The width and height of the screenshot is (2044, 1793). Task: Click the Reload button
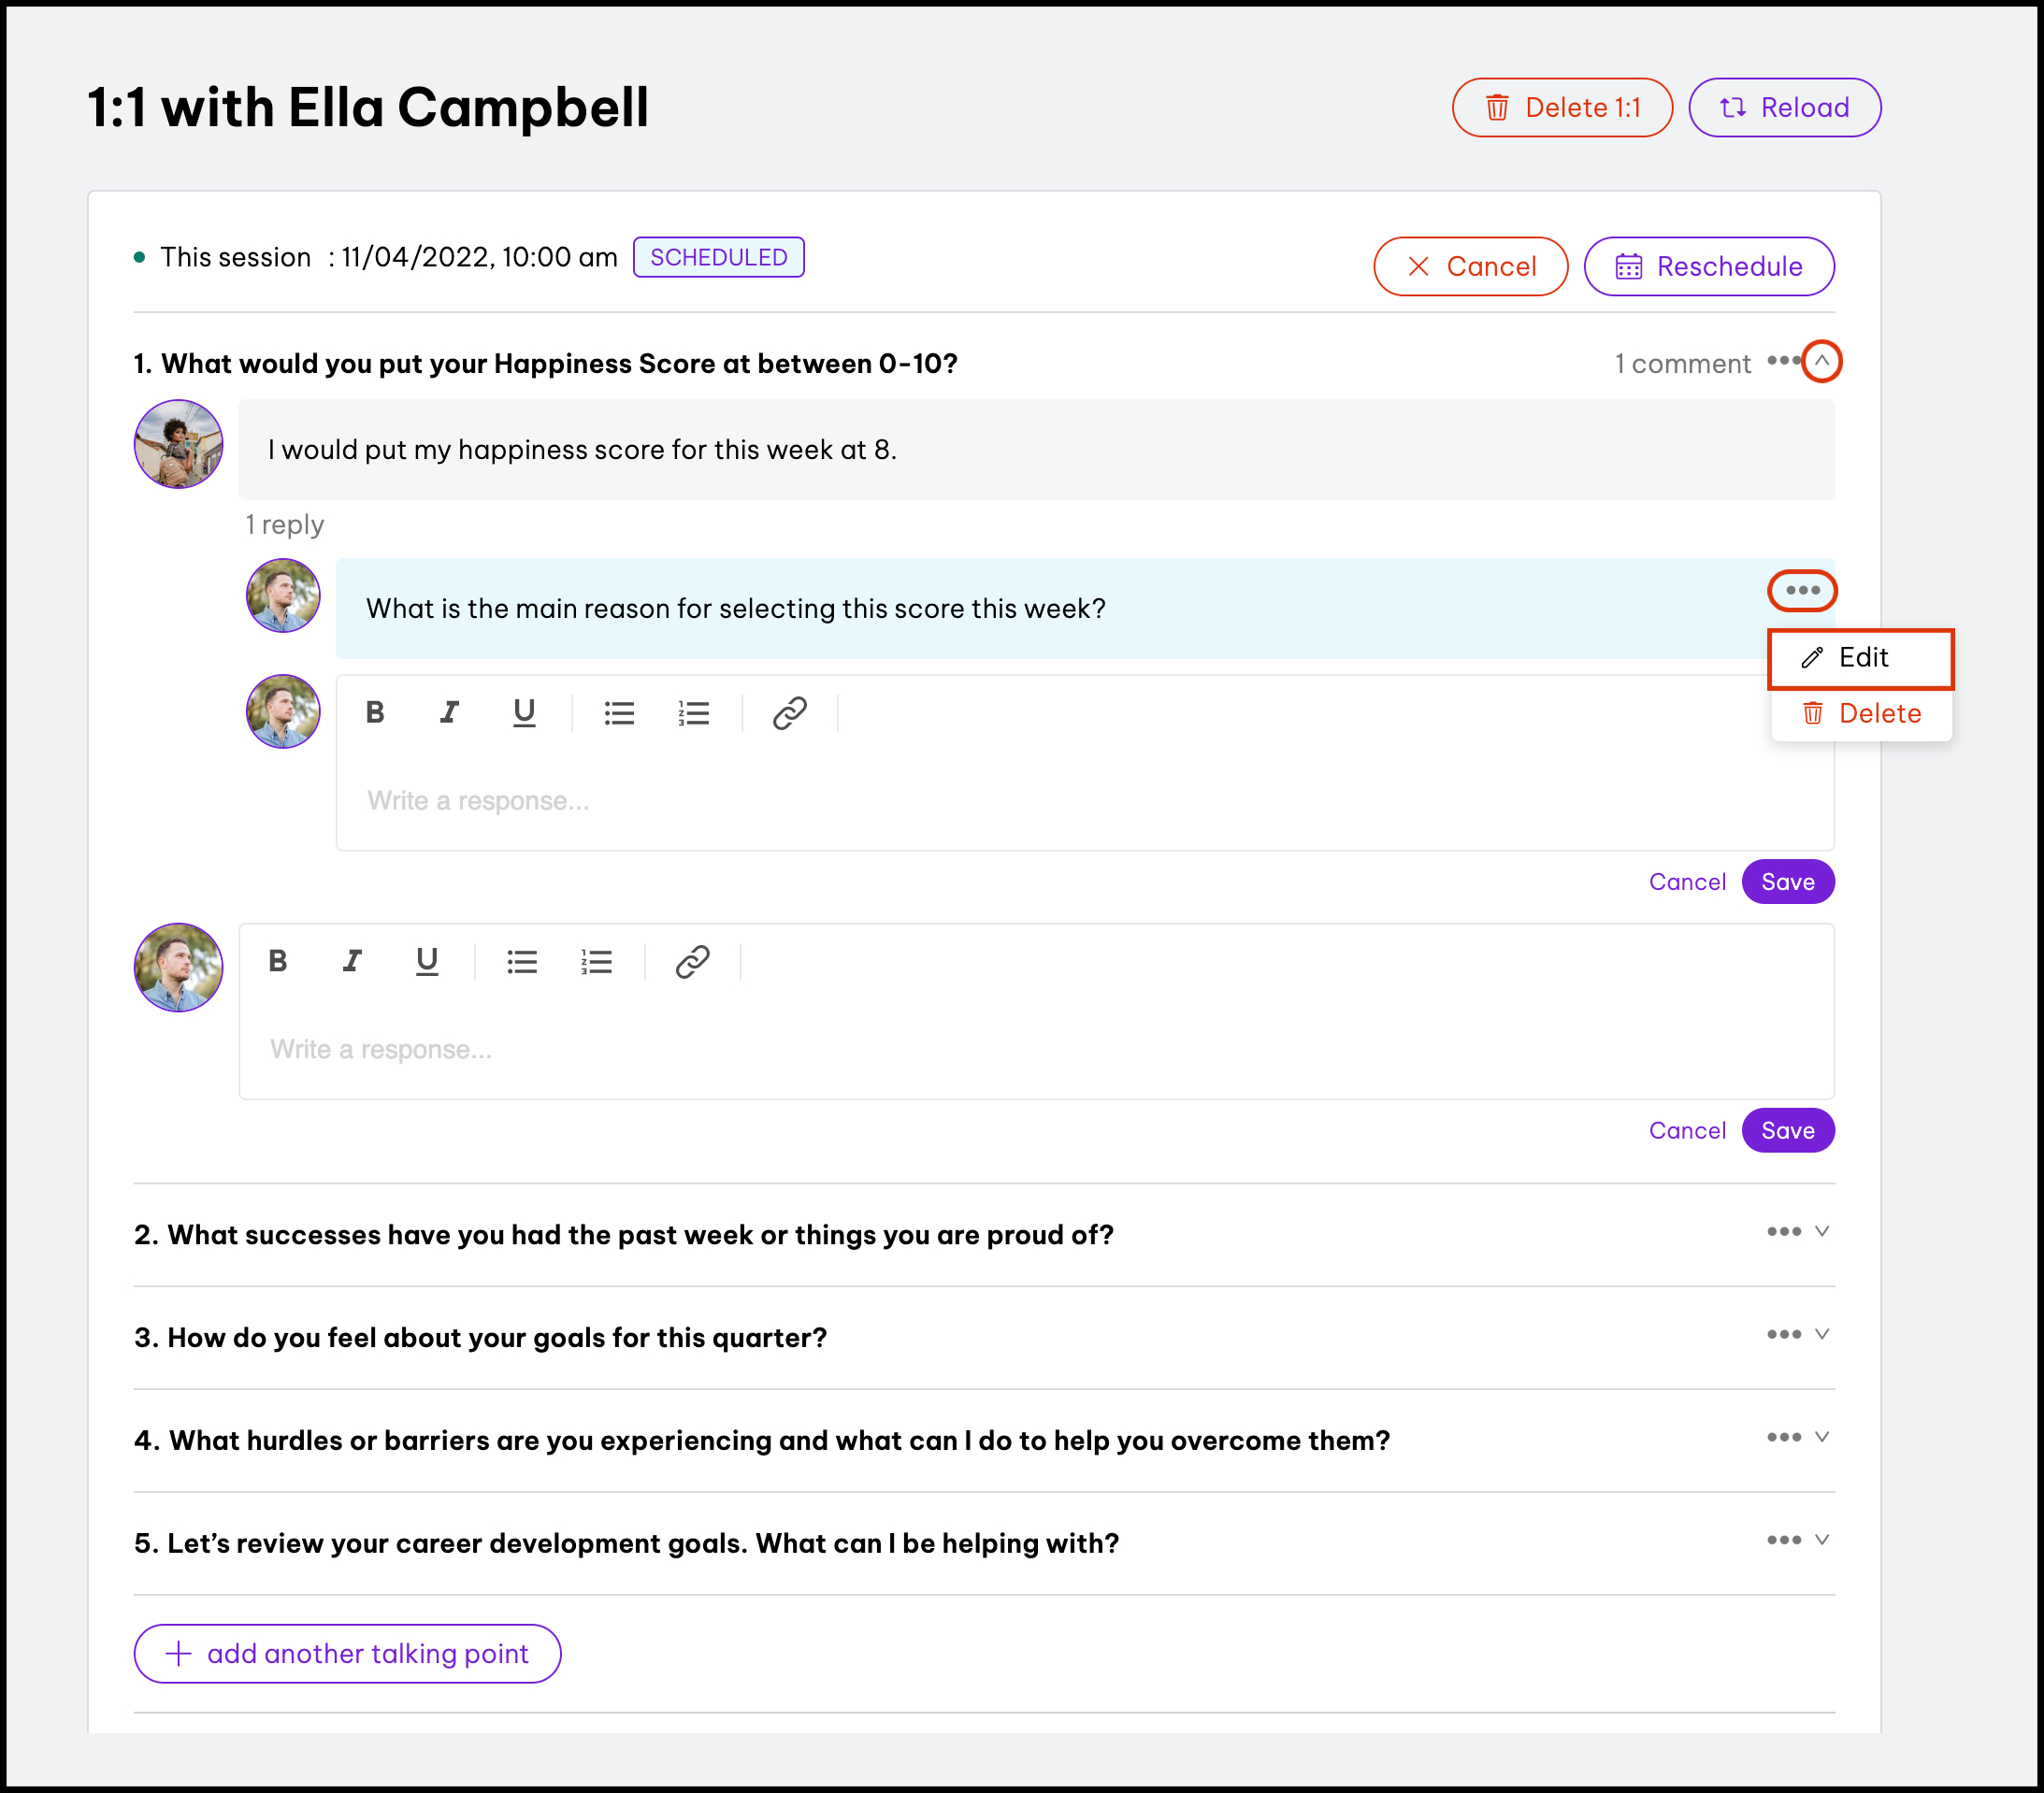[x=1784, y=108]
